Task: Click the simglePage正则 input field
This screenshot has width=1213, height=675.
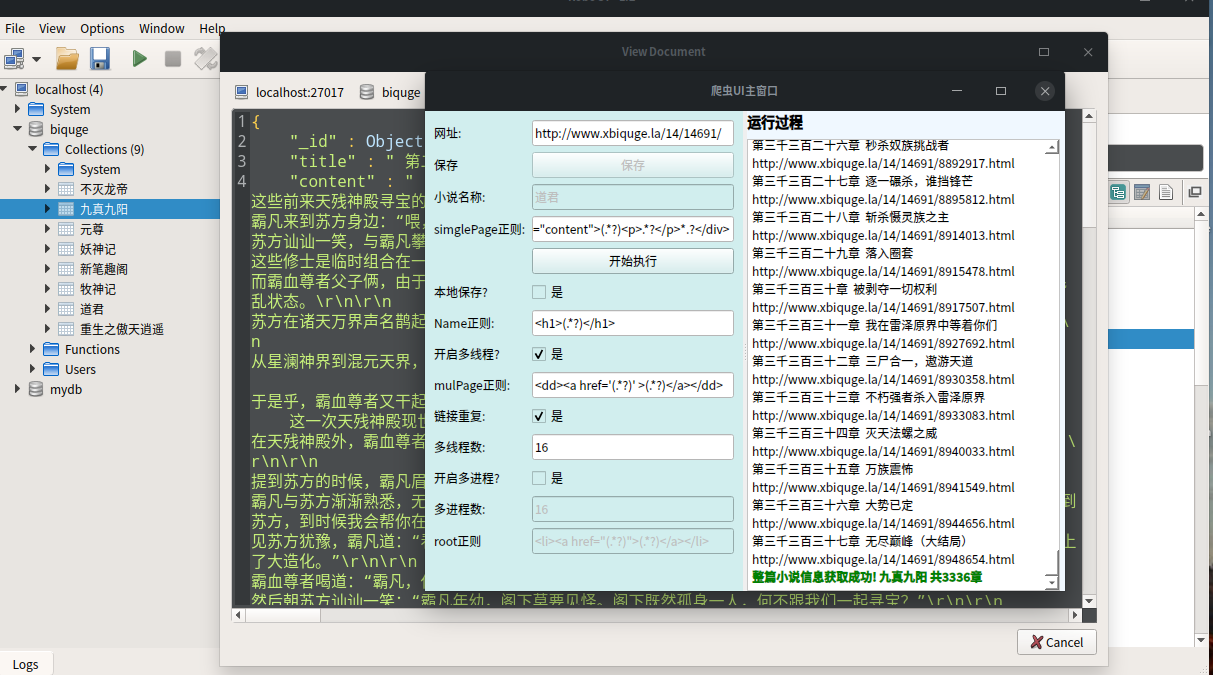Action: point(633,229)
